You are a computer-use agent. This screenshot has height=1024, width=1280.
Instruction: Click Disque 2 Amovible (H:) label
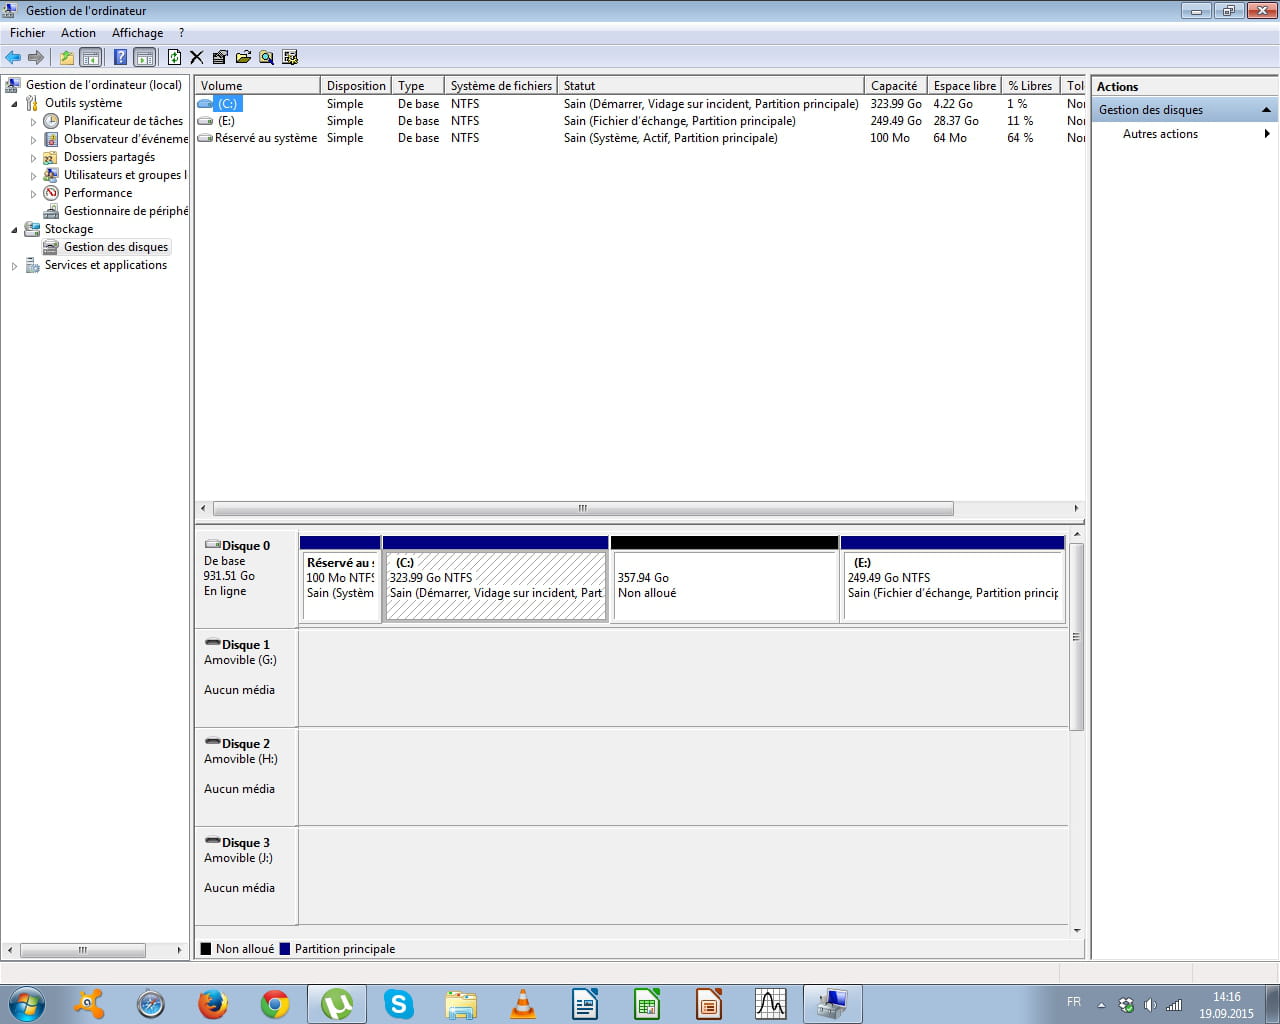pos(246,776)
